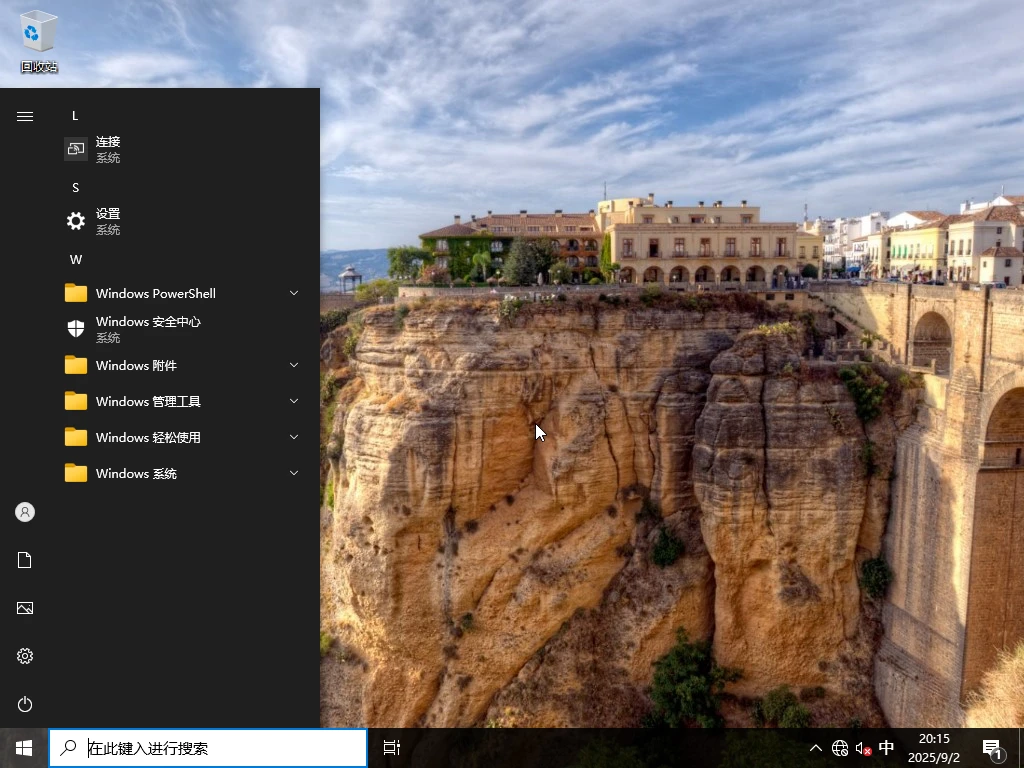Click the user account icon in Start menu
The height and width of the screenshot is (768, 1024).
point(24,511)
